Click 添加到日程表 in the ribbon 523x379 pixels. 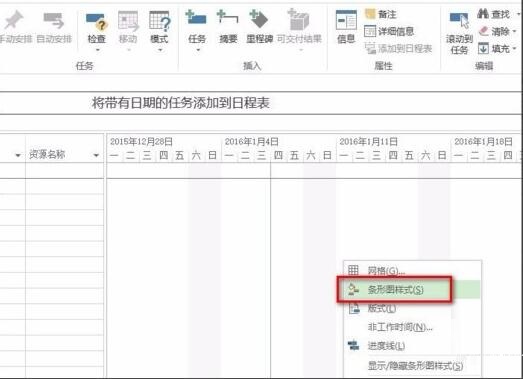pos(399,49)
